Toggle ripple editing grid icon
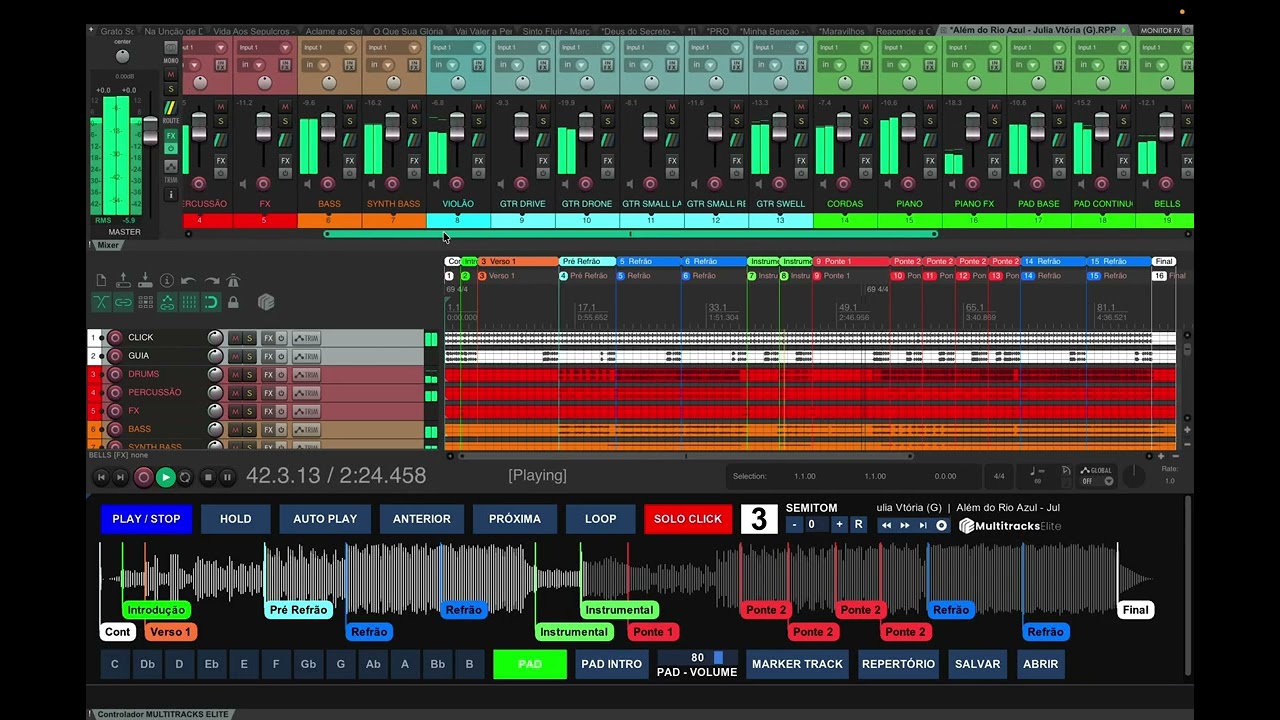This screenshot has width=1280, height=720. (x=145, y=302)
